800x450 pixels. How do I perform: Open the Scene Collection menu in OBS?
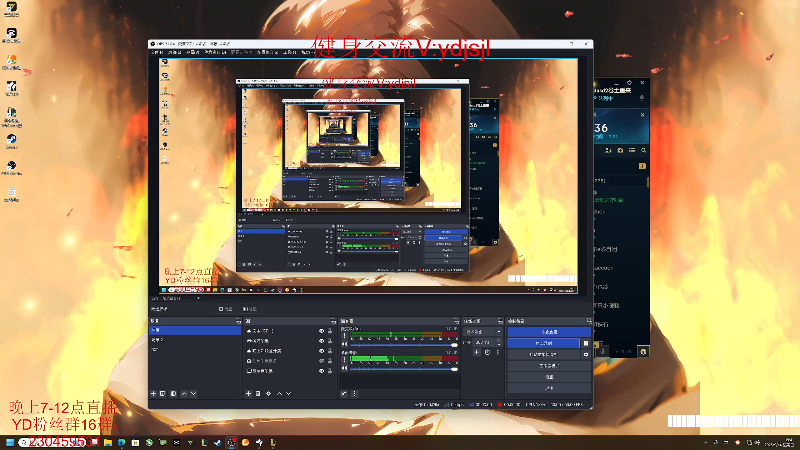coord(268,52)
